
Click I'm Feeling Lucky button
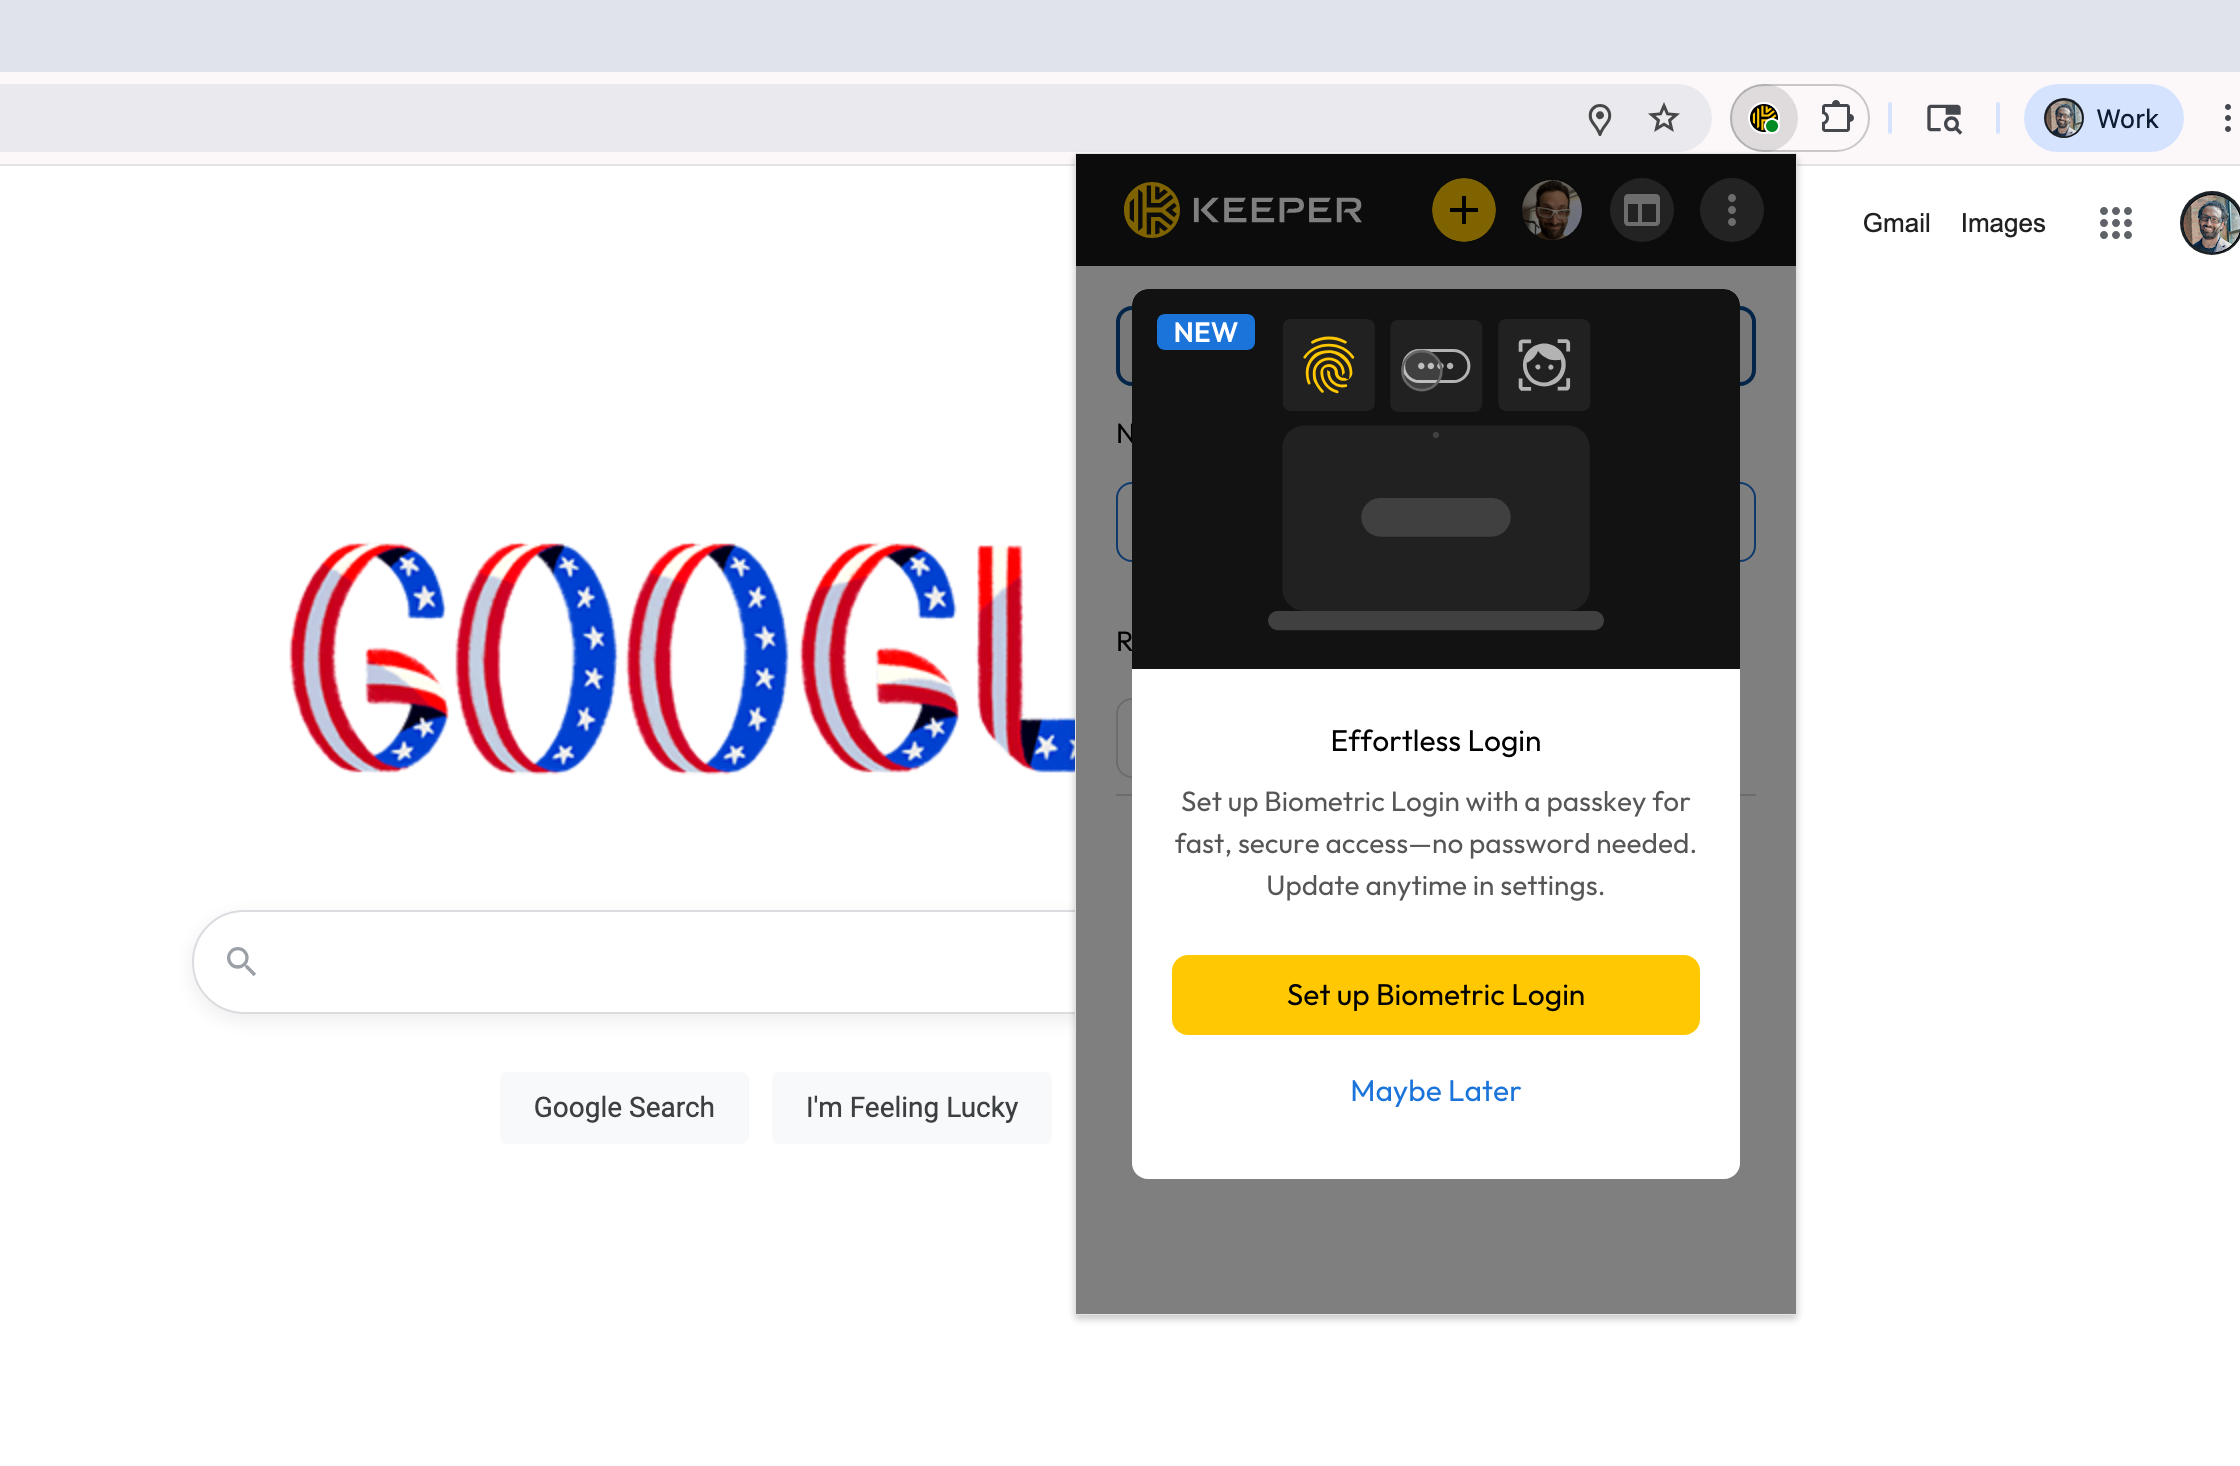[x=912, y=1107]
